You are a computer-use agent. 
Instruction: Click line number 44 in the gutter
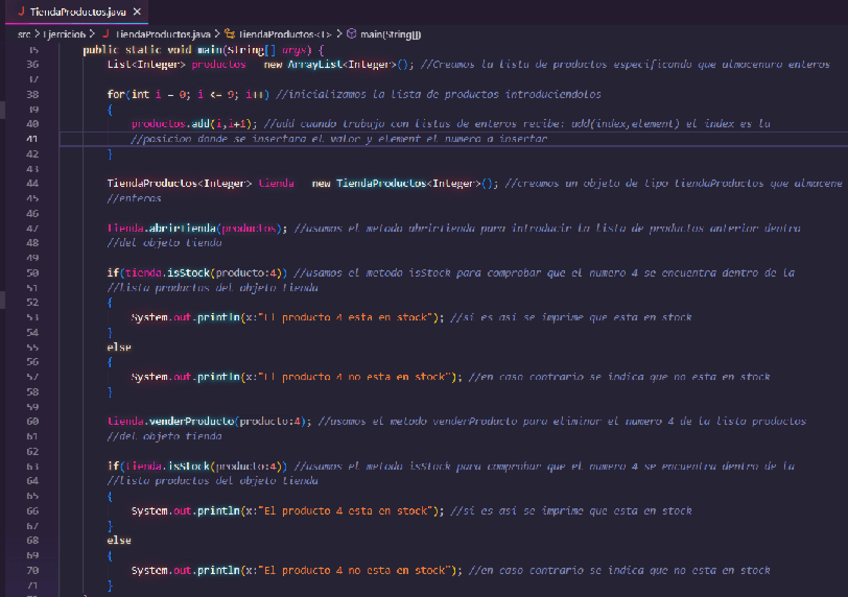coord(33,183)
